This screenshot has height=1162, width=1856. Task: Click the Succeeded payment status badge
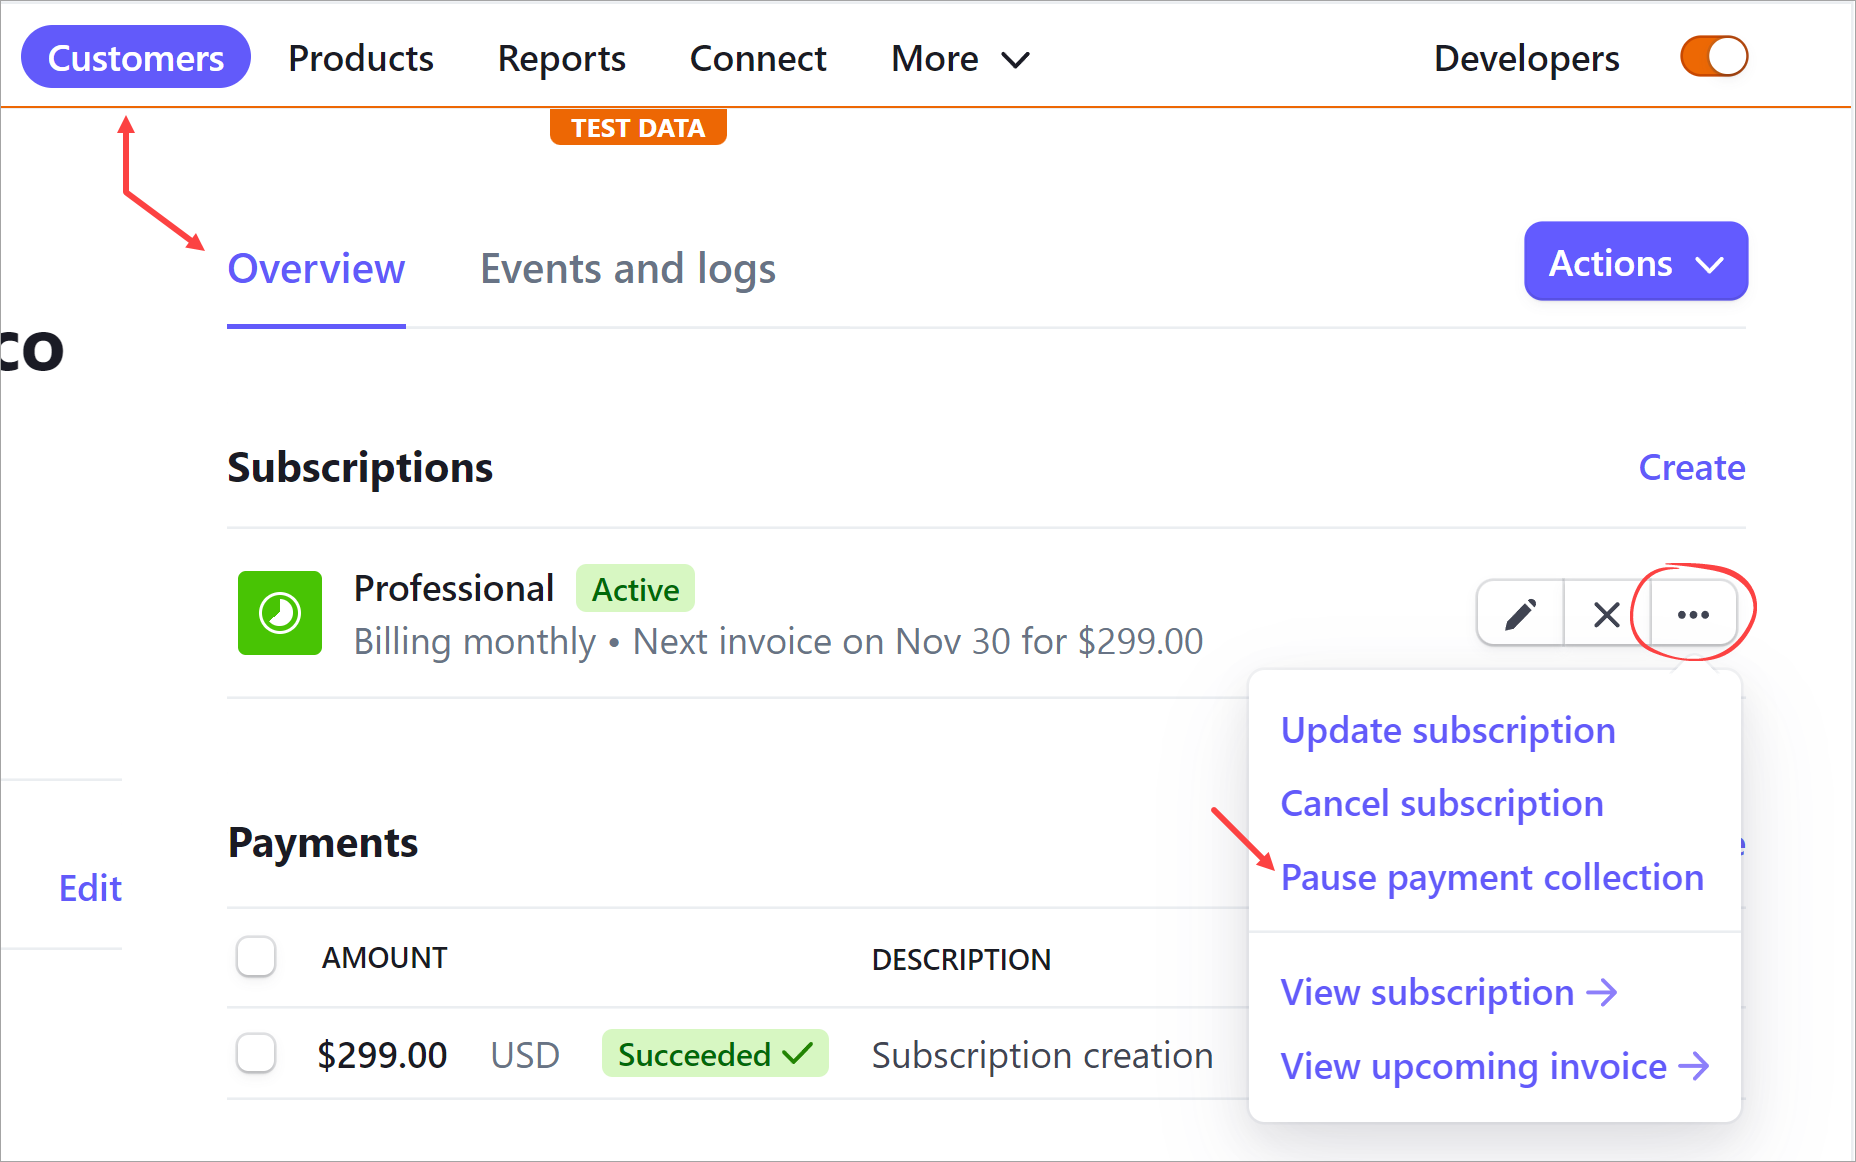point(714,1054)
